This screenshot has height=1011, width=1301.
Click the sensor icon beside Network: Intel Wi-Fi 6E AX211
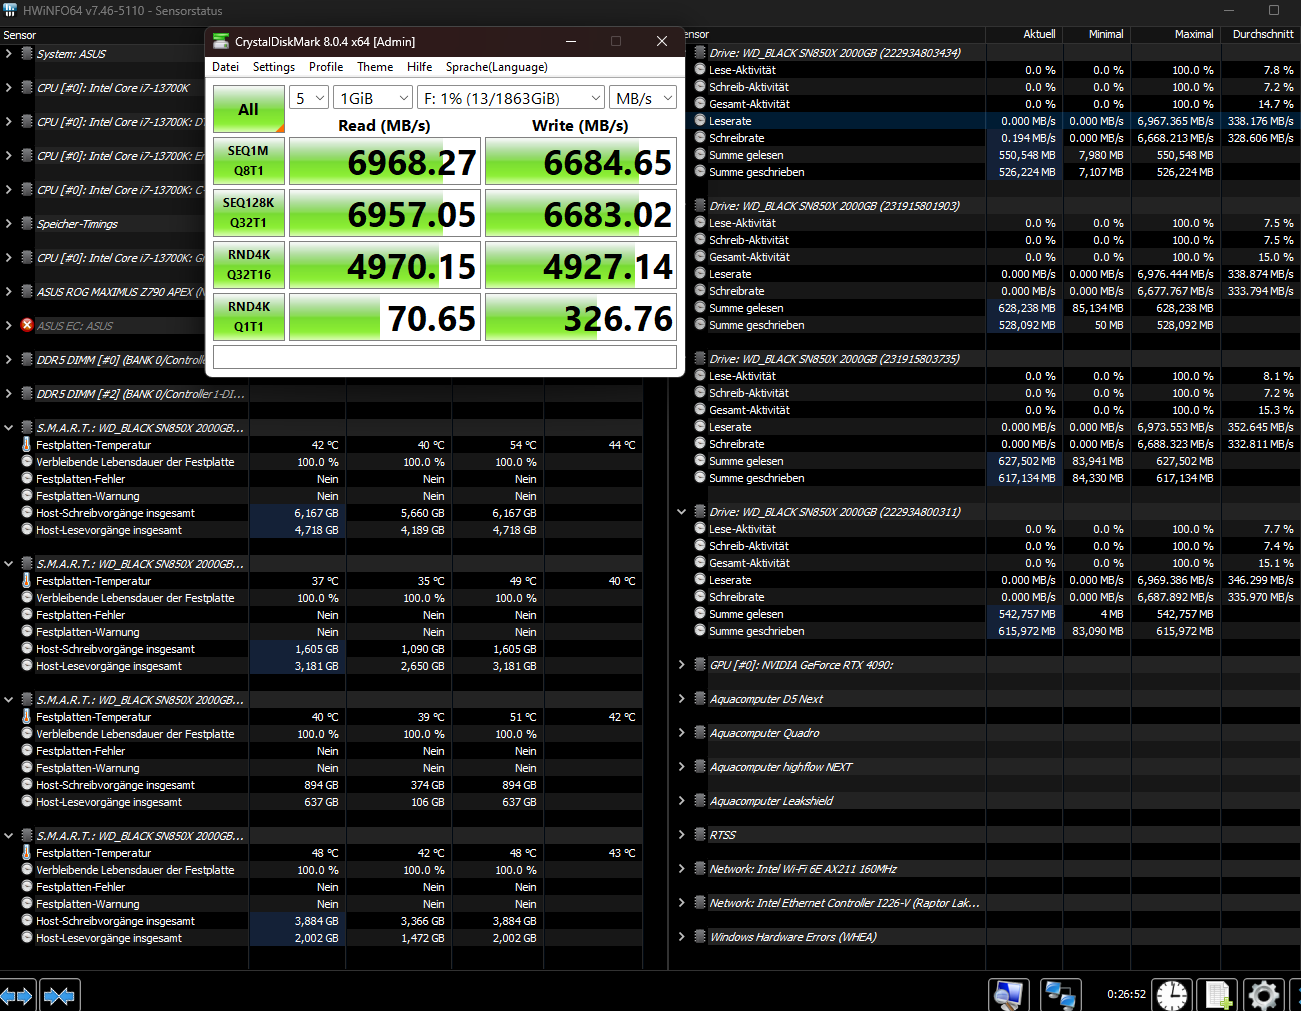pos(700,869)
